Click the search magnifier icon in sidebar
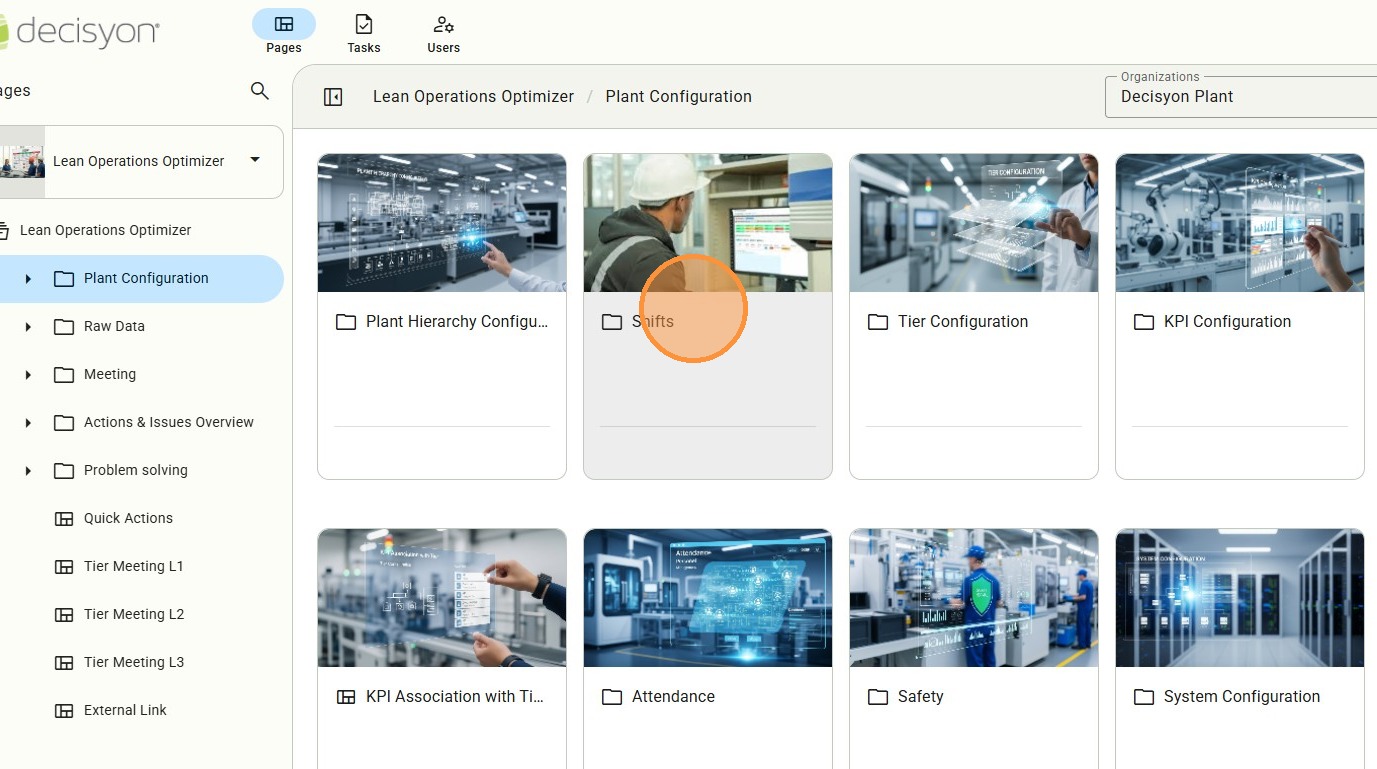This screenshot has height=769, width=1377. click(x=259, y=91)
